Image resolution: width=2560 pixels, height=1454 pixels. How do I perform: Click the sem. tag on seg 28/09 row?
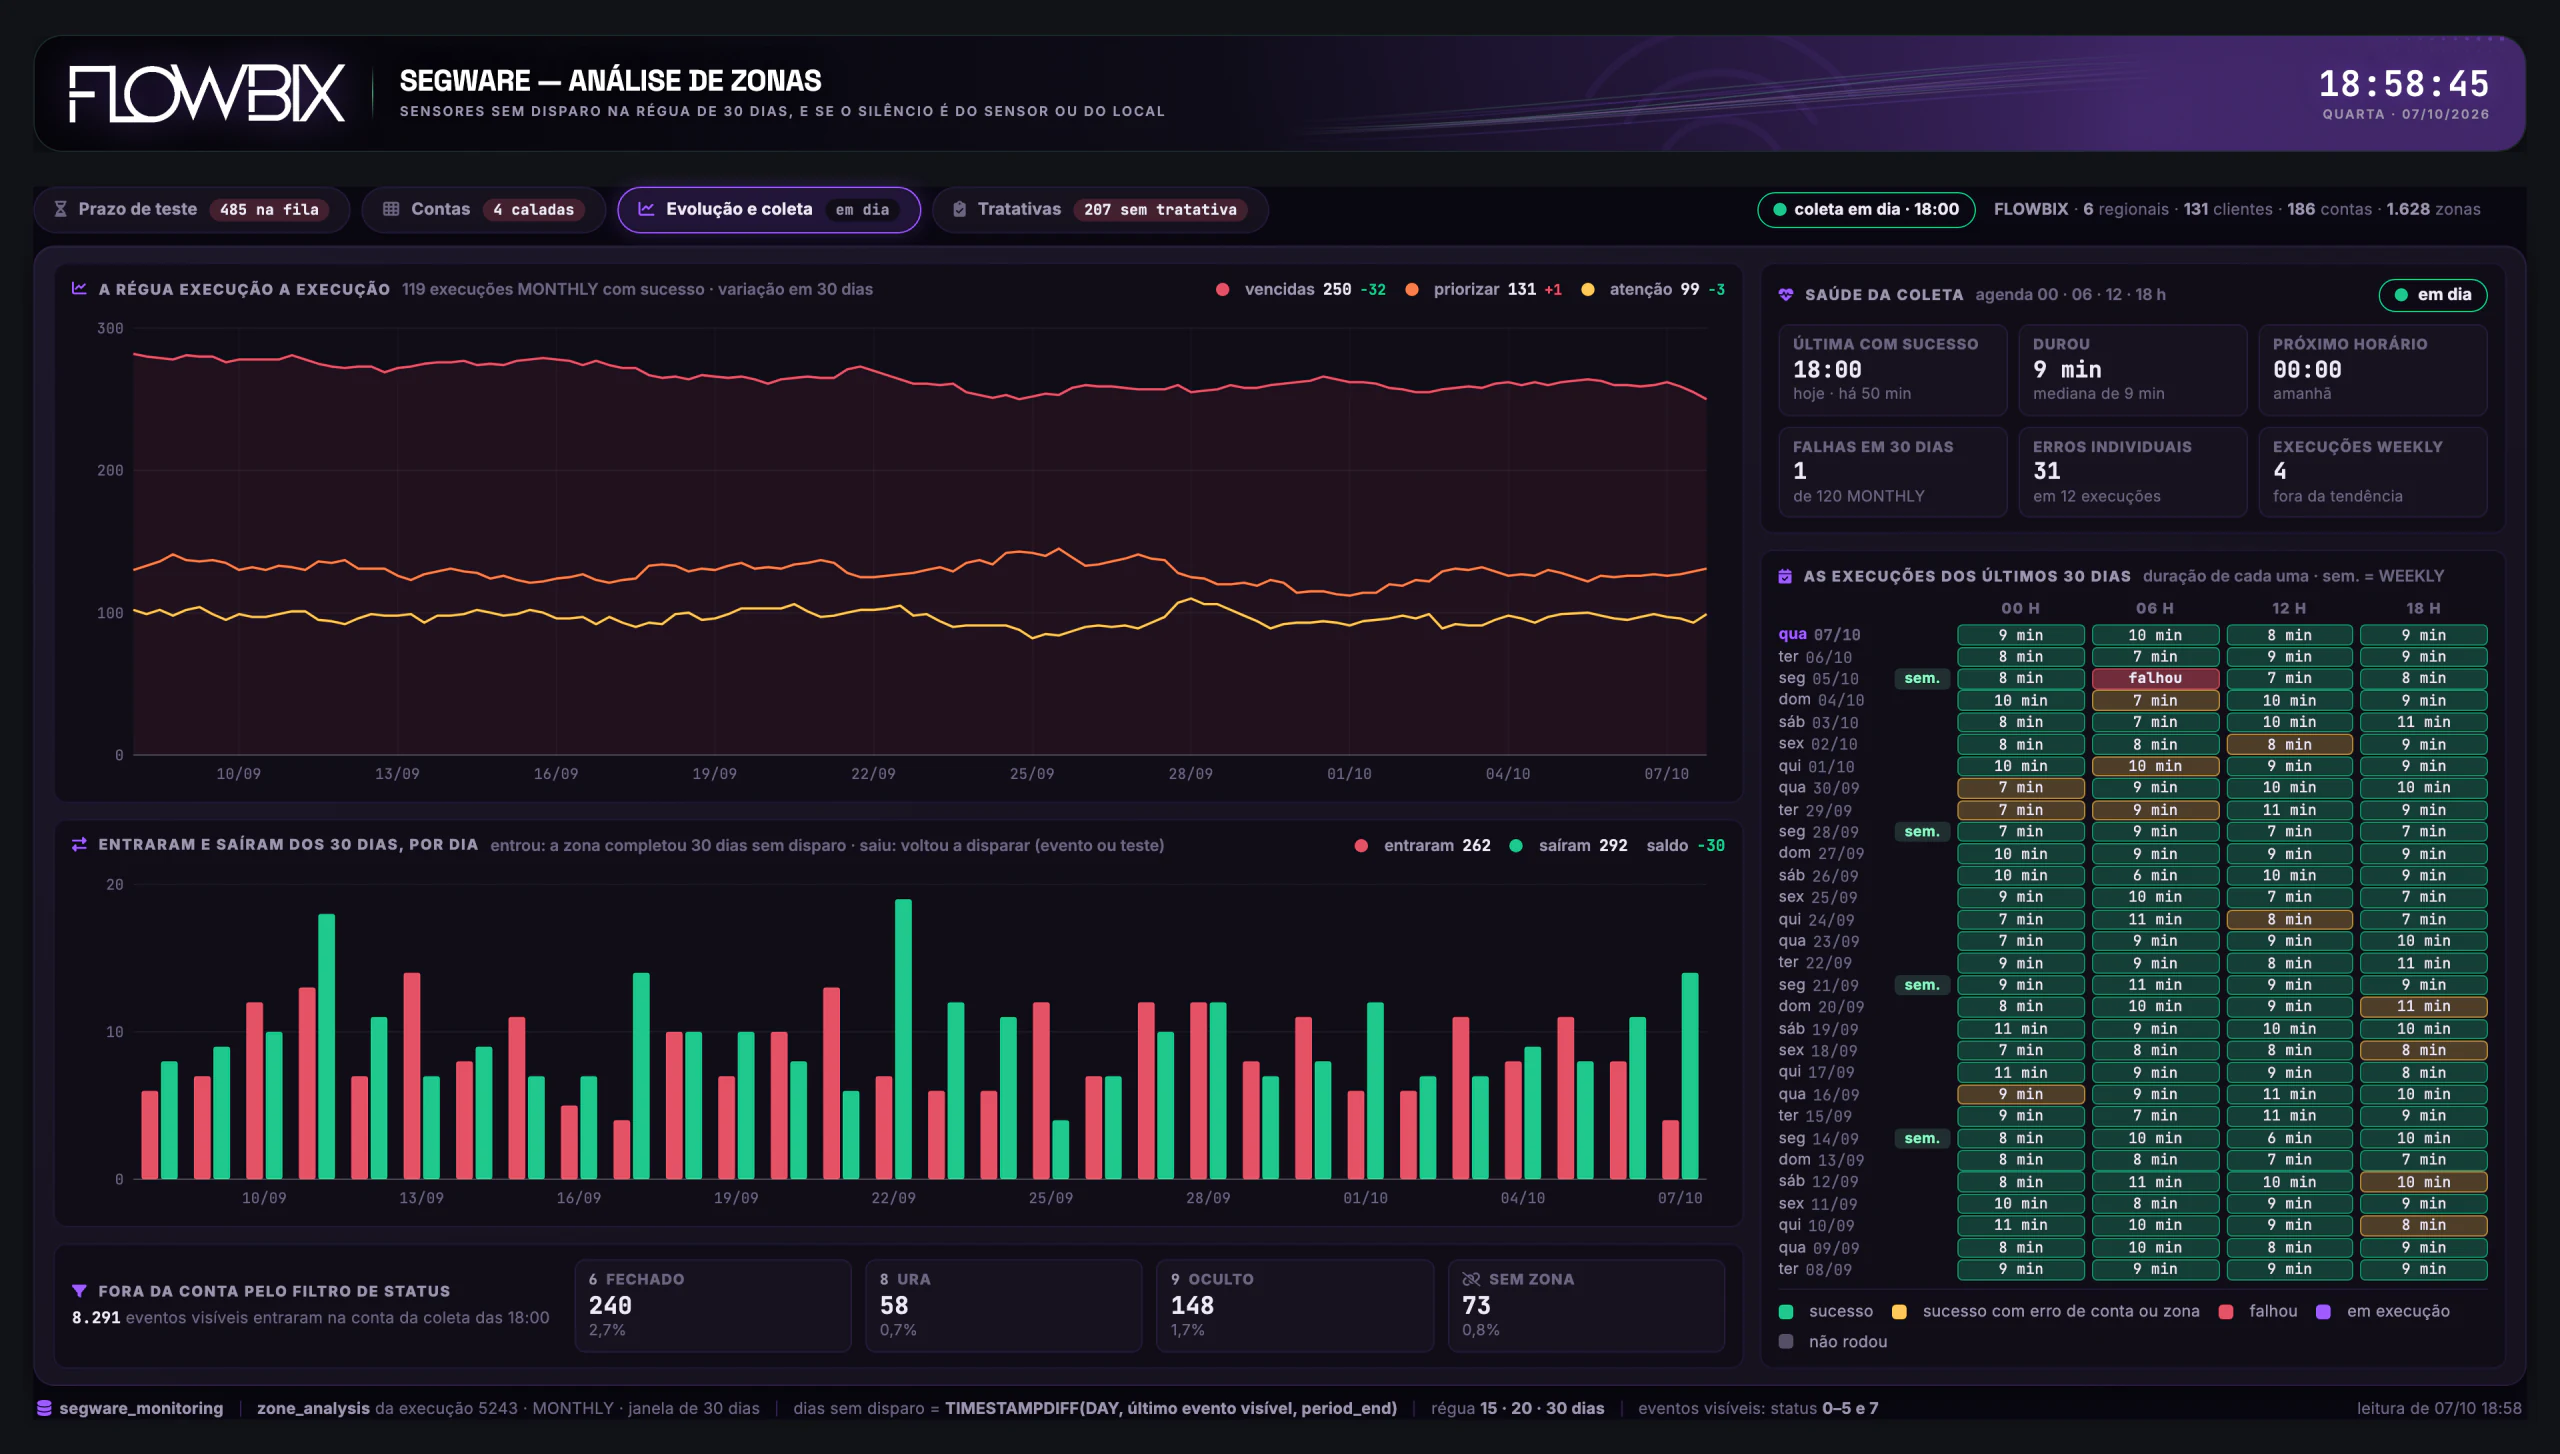[x=1921, y=832]
